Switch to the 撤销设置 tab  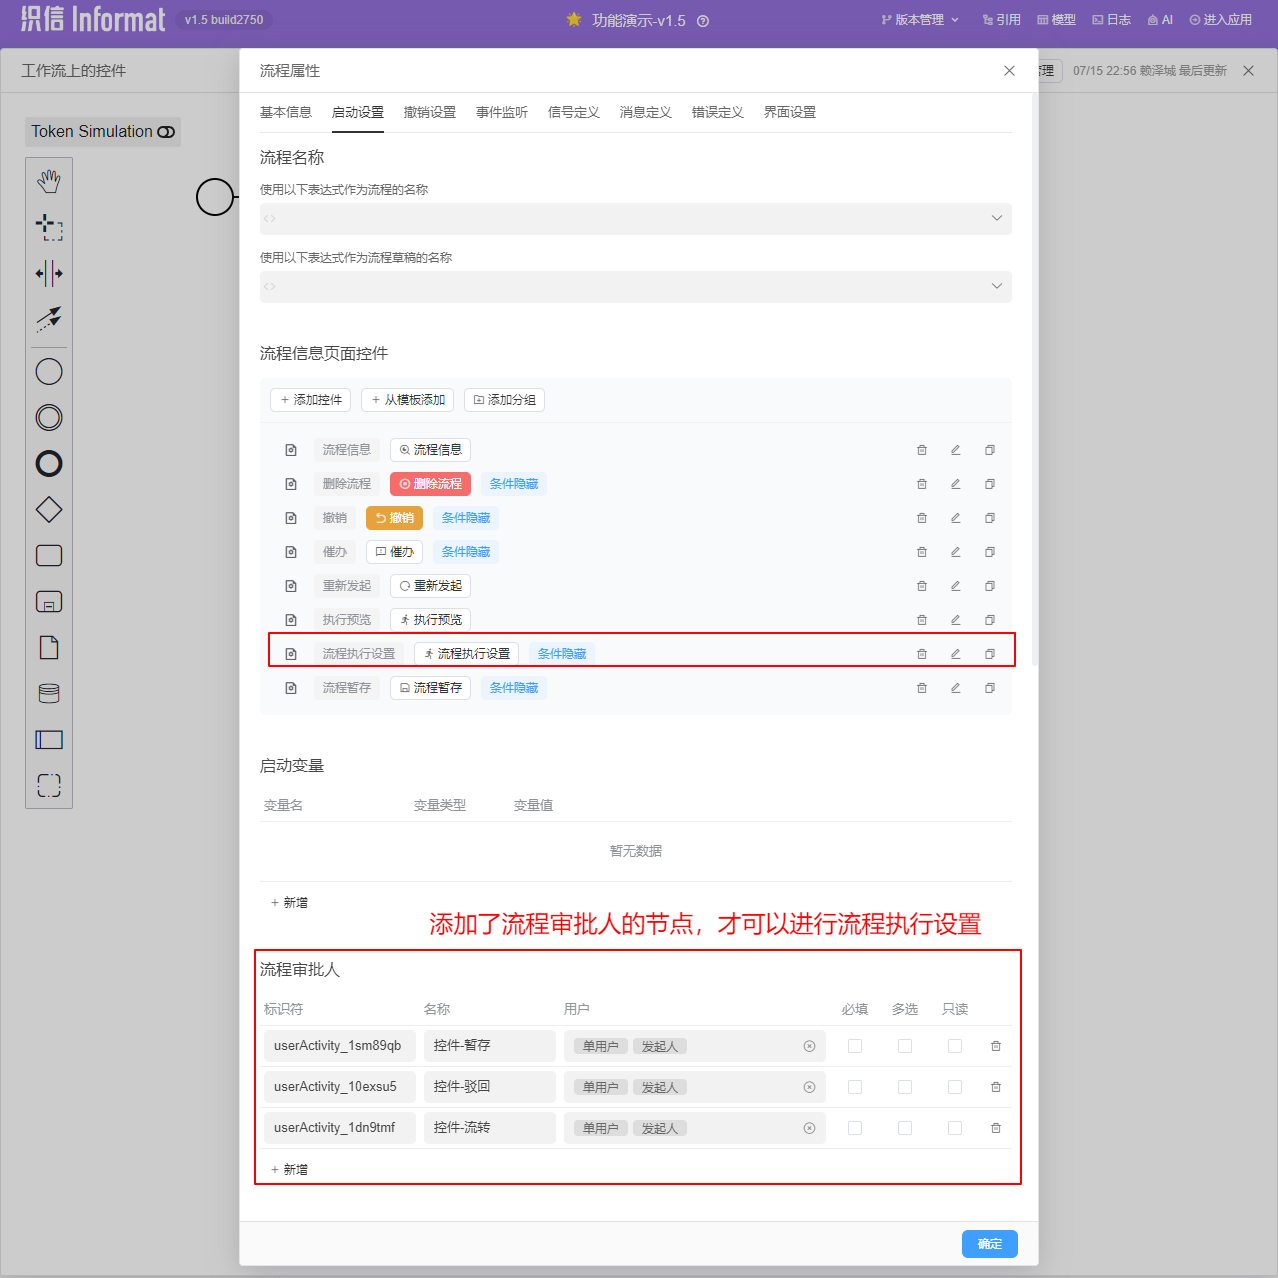(430, 113)
